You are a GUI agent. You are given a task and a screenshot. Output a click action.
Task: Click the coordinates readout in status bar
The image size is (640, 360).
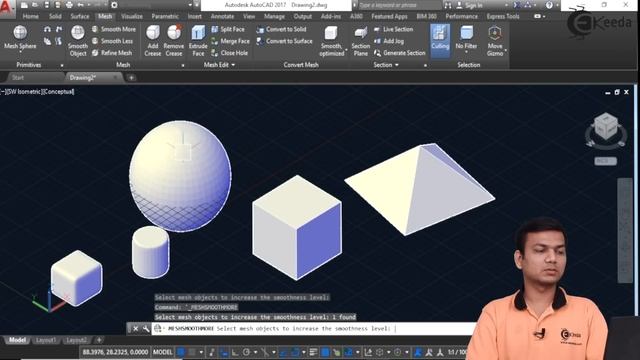115,352
